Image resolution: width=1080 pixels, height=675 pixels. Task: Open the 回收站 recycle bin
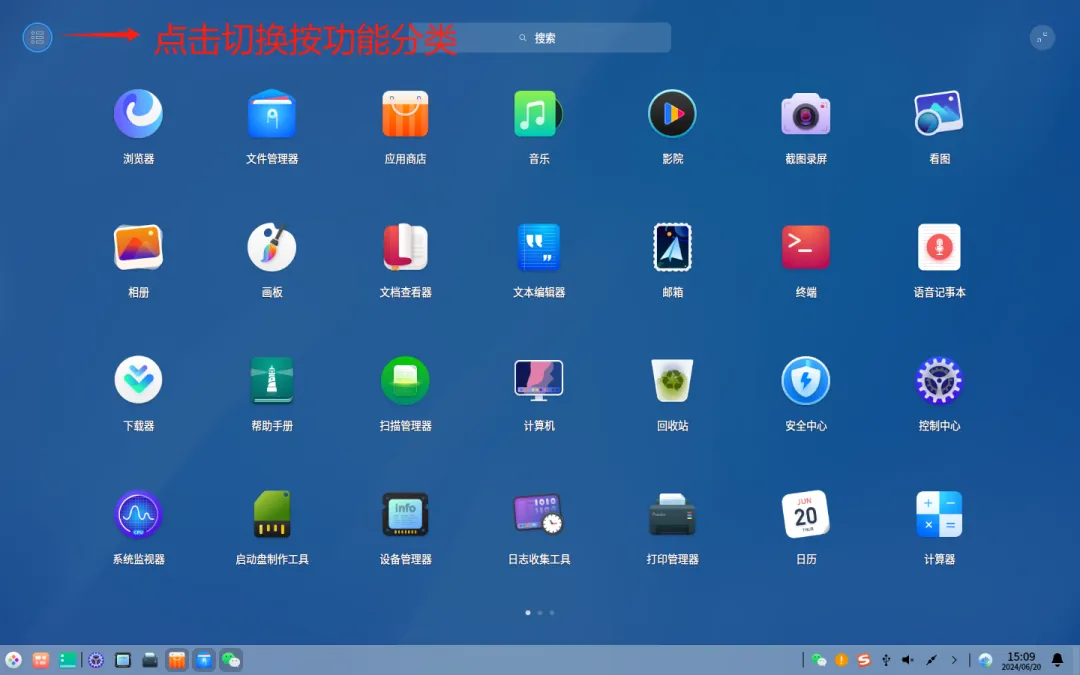(672, 380)
